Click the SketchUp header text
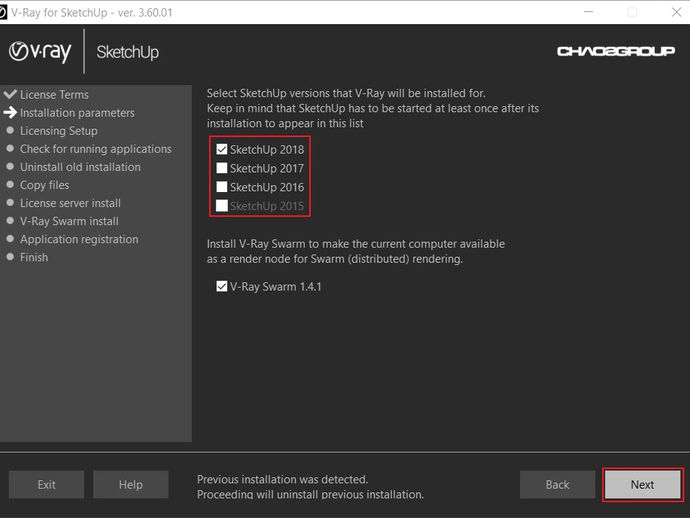The width and height of the screenshot is (690, 518). [128, 52]
